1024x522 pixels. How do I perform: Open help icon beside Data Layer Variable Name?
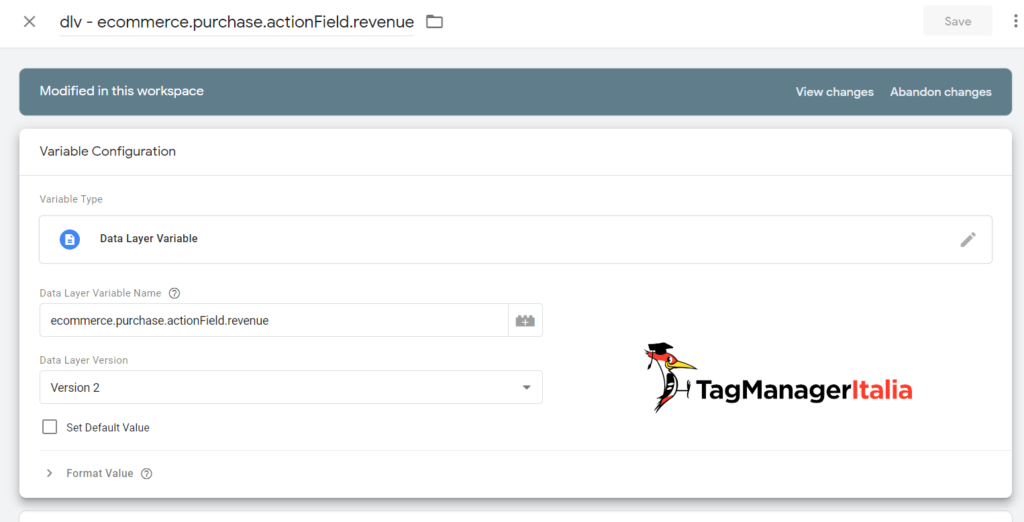[x=174, y=293]
